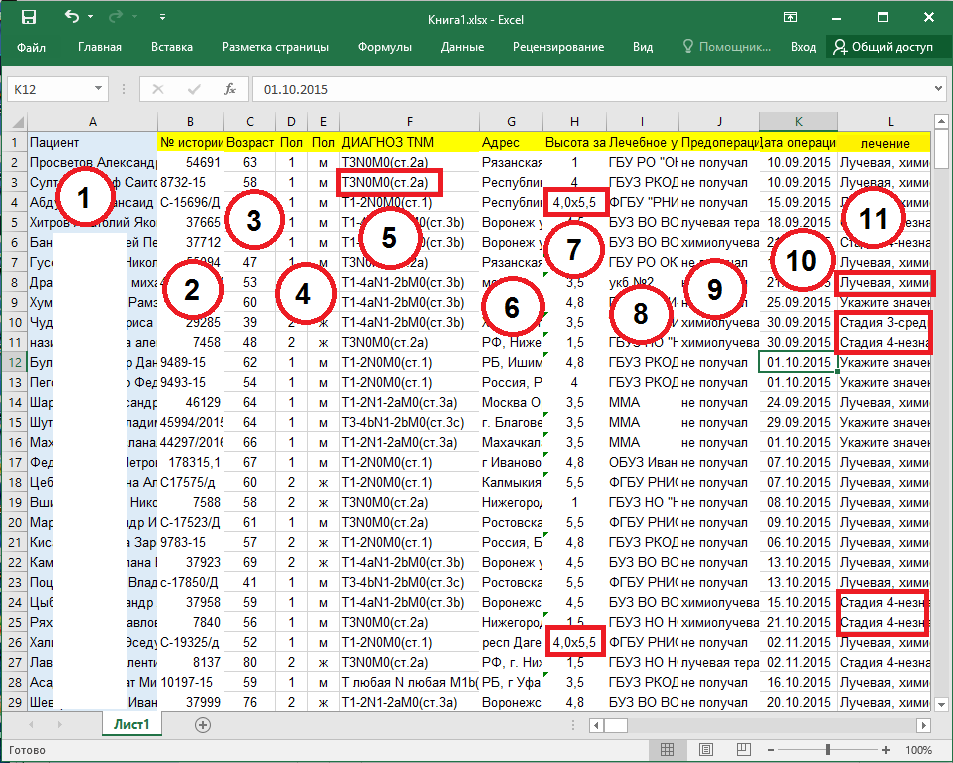Open the Разметка страницы ribbon tab
This screenshot has height=763, width=953.
(x=275, y=47)
